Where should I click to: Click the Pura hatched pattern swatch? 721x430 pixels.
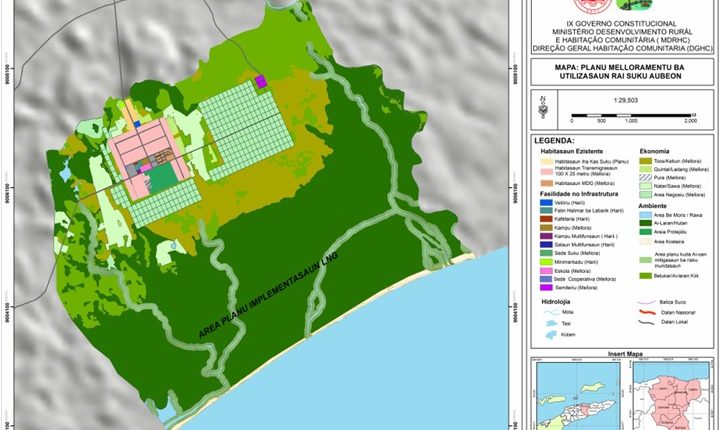click(643, 177)
